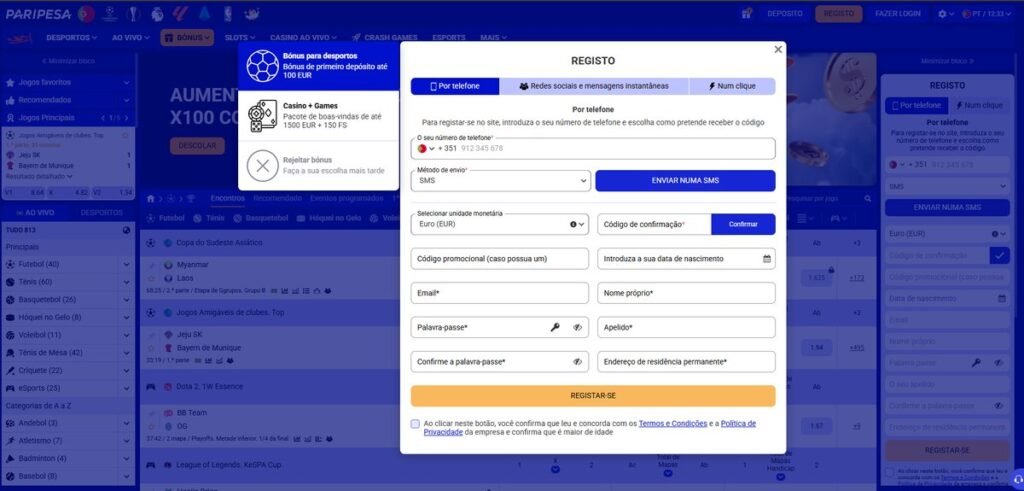Viewport: 1024px width, 491px height.
Task: Switch to DESPORTOS toggle in left sidebar
Action: tap(101, 213)
